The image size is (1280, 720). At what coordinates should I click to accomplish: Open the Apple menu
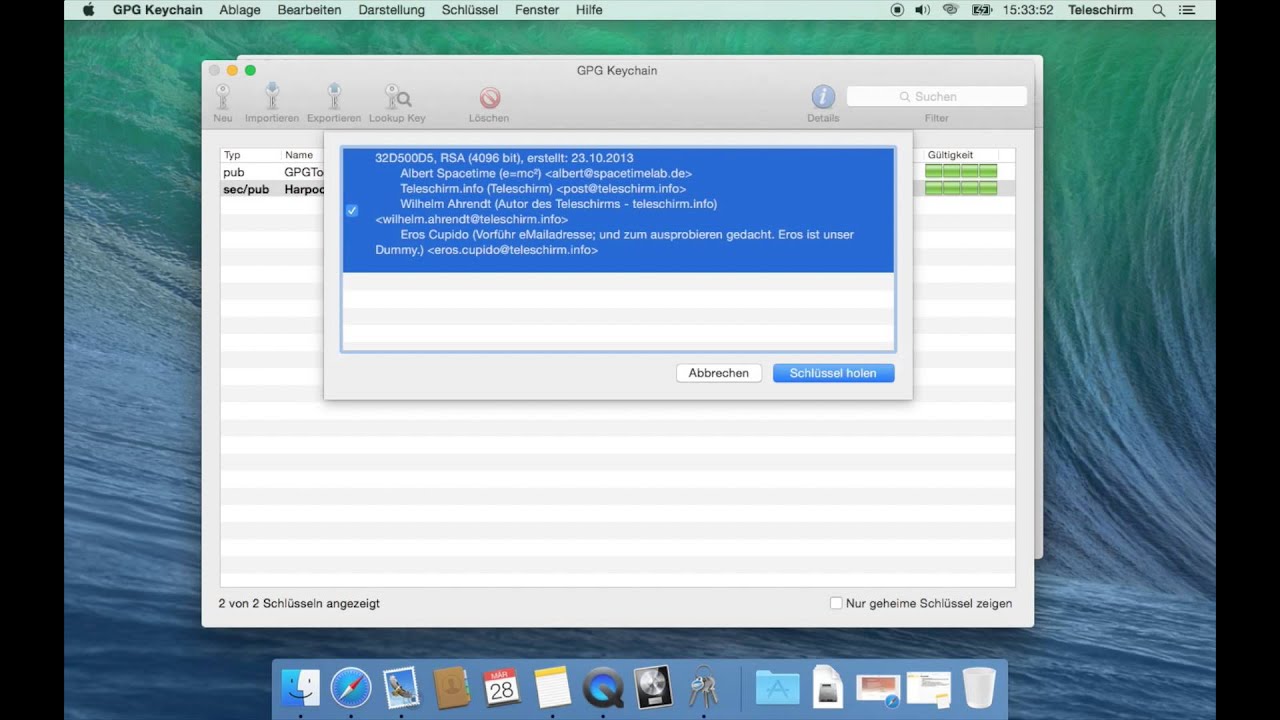88,10
